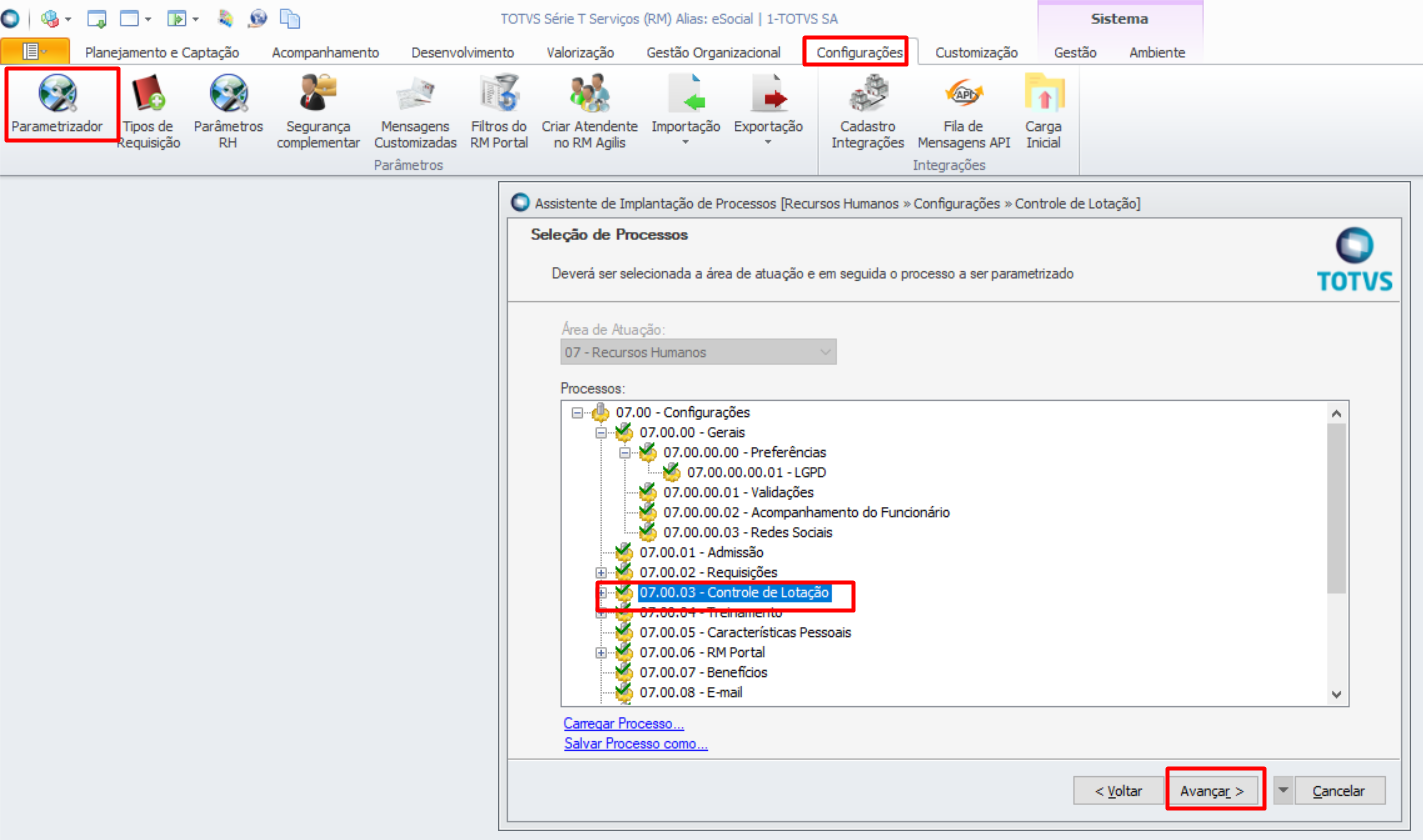Select 07.00.05 - Características Pessoais
Image resolution: width=1423 pixels, height=840 pixels.
coord(745,632)
